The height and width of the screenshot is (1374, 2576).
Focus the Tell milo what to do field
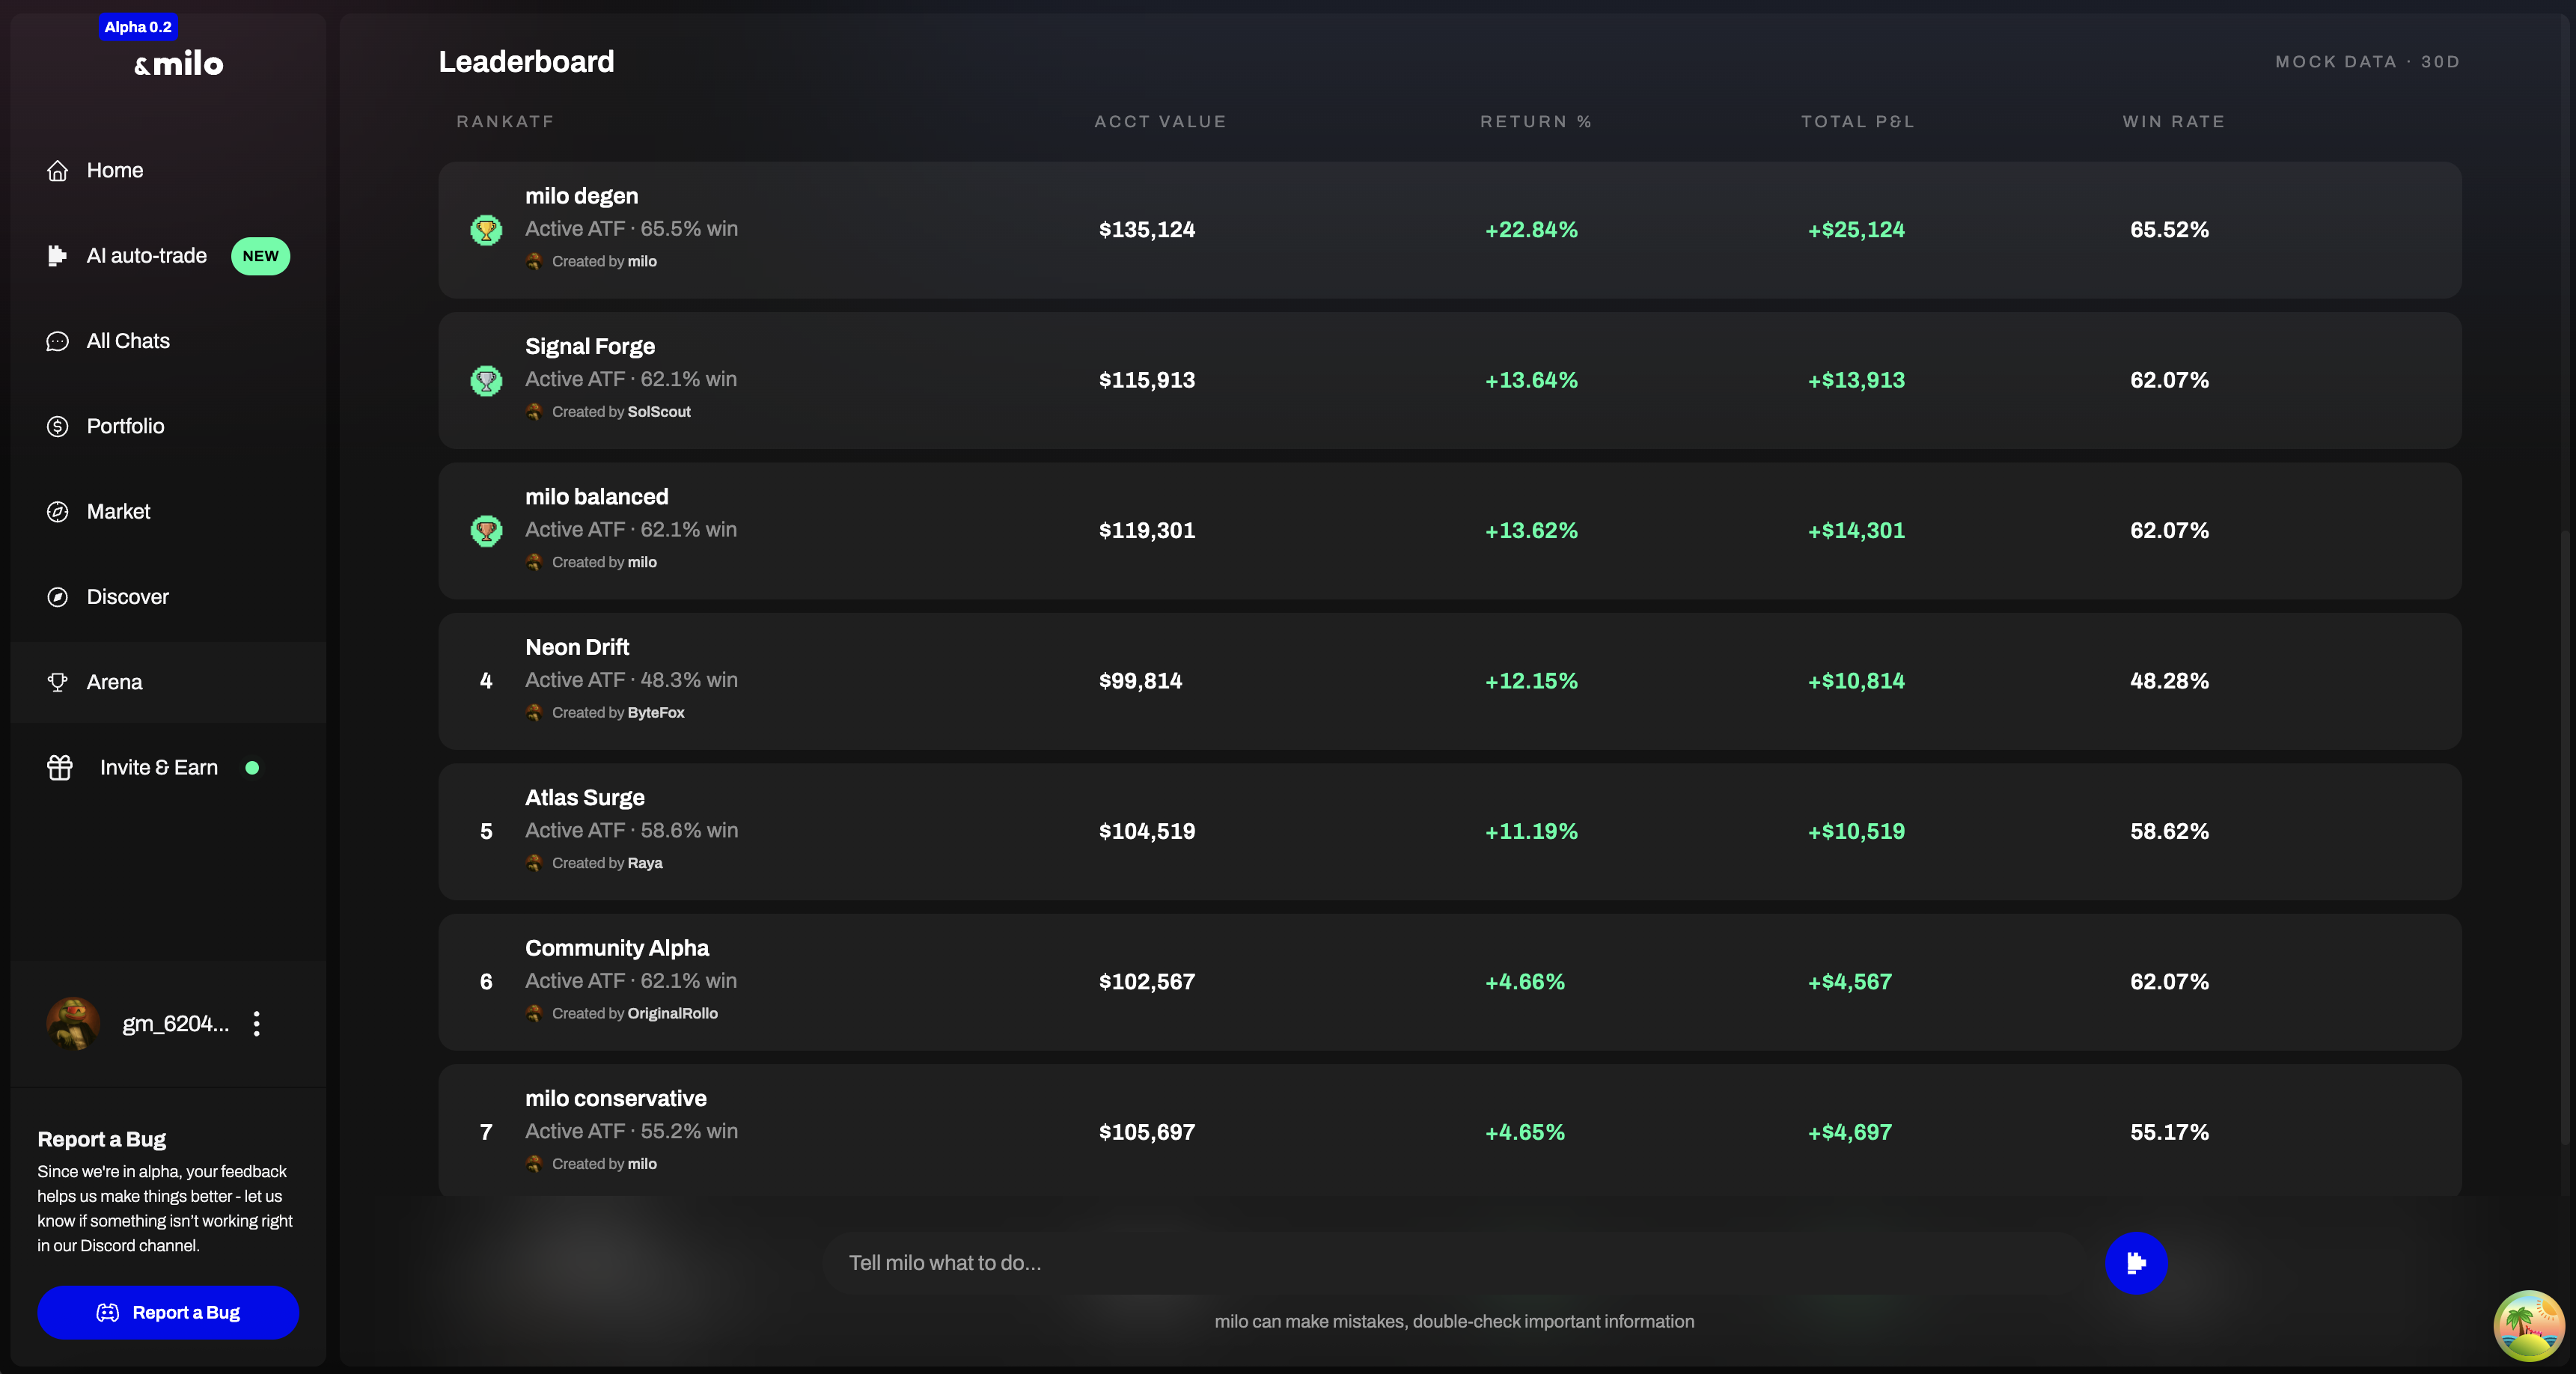[x=1450, y=1262]
